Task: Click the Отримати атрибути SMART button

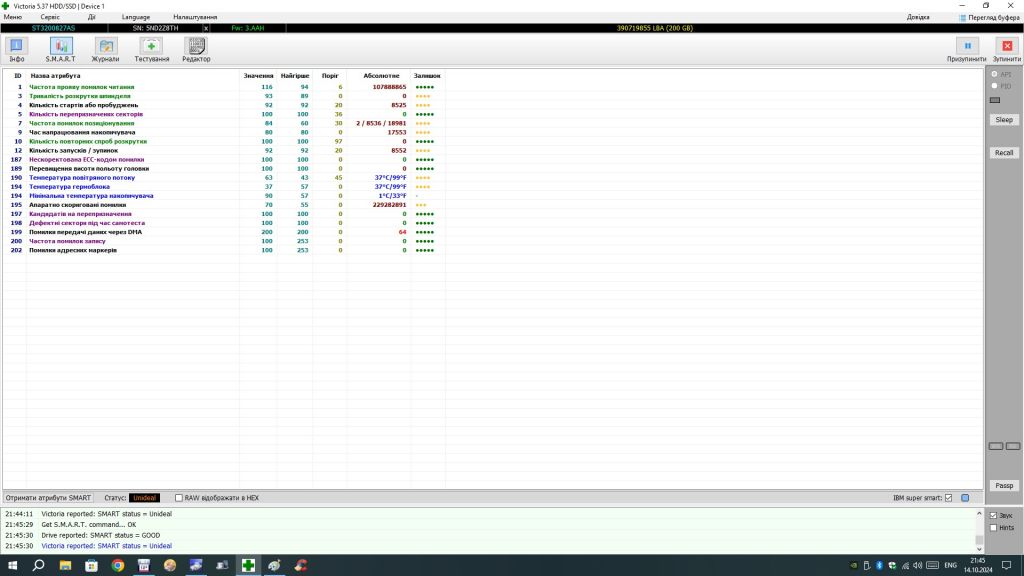Action: 48,498
